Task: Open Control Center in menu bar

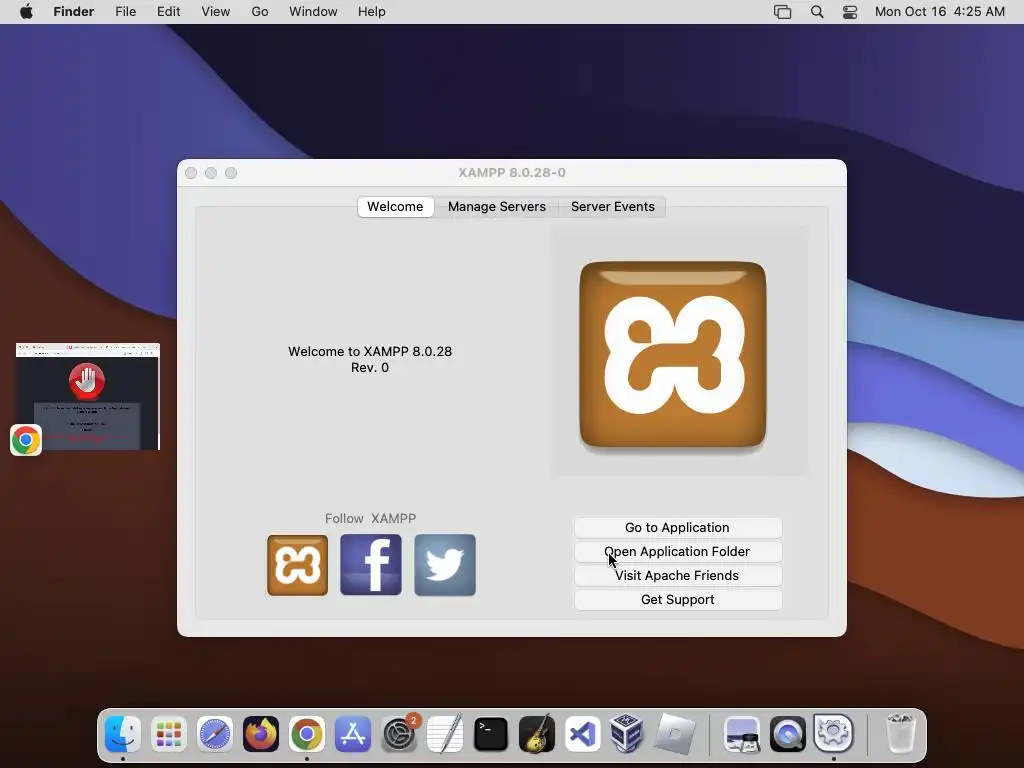Action: pos(850,12)
